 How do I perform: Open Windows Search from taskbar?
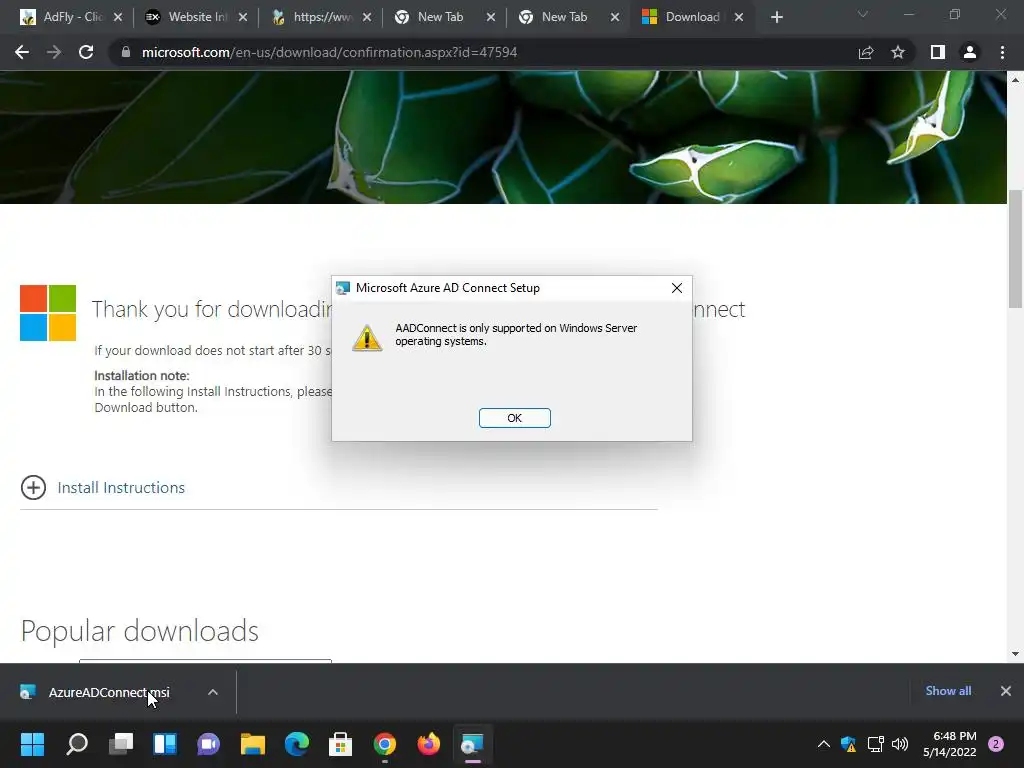[77, 744]
